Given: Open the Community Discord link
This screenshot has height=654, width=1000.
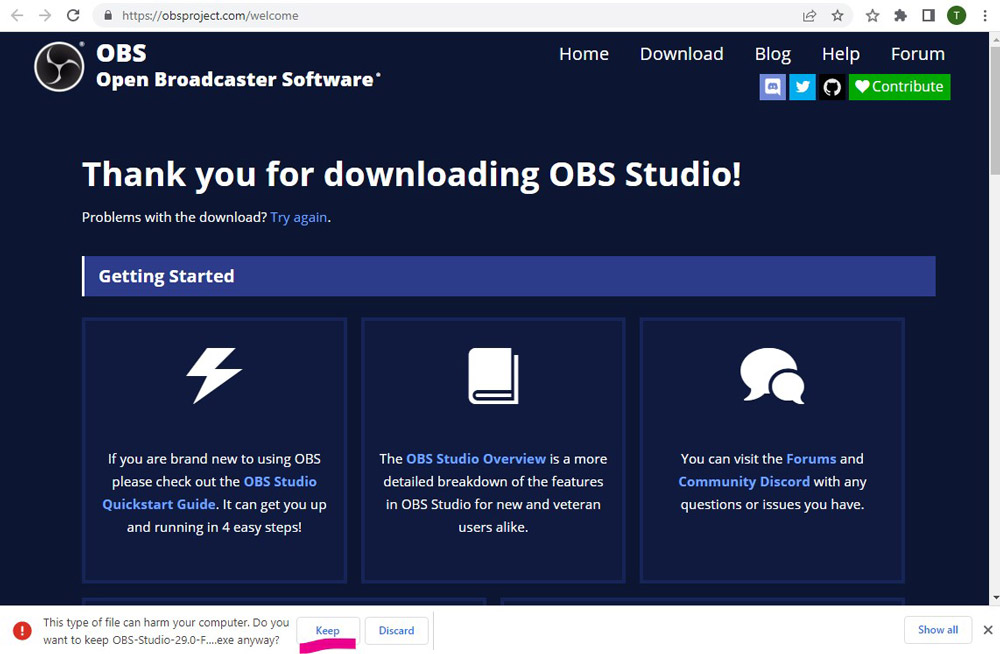Looking at the screenshot, I should pos(744,482).
